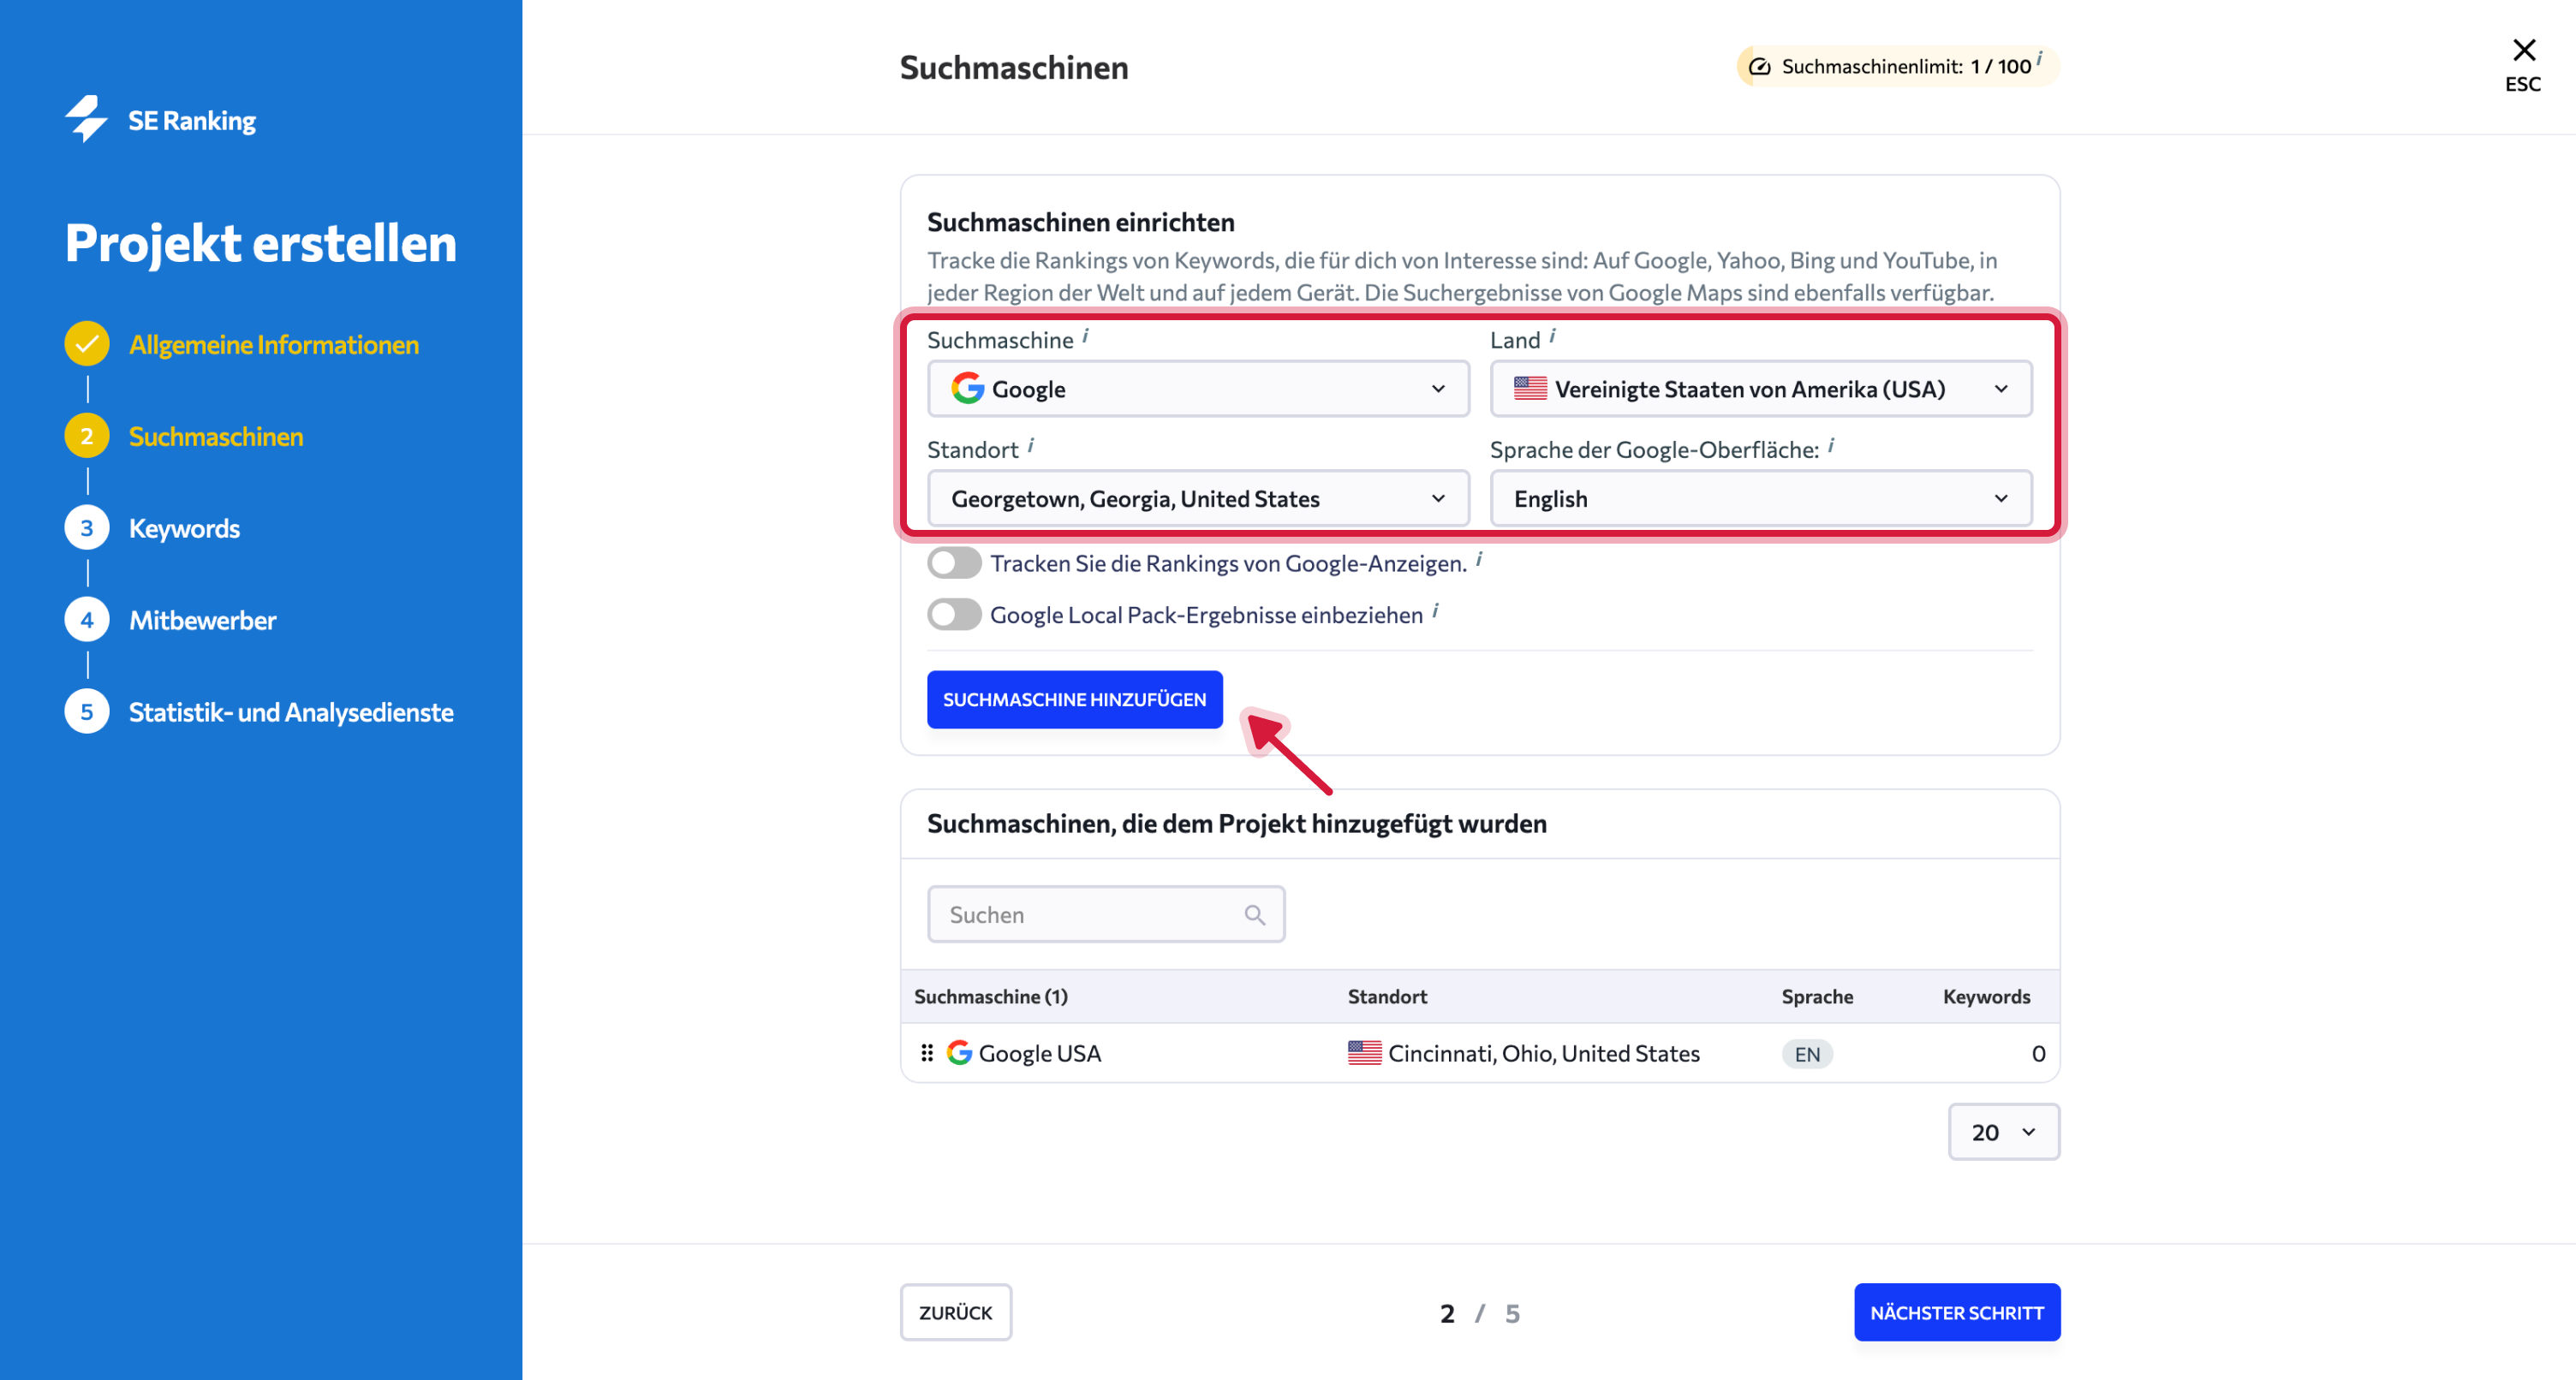Viewport: 2576px width, 1380px height.
Task: Open the rows-per-page dropdown showing 20
Action: [x=2004, y=1132]
